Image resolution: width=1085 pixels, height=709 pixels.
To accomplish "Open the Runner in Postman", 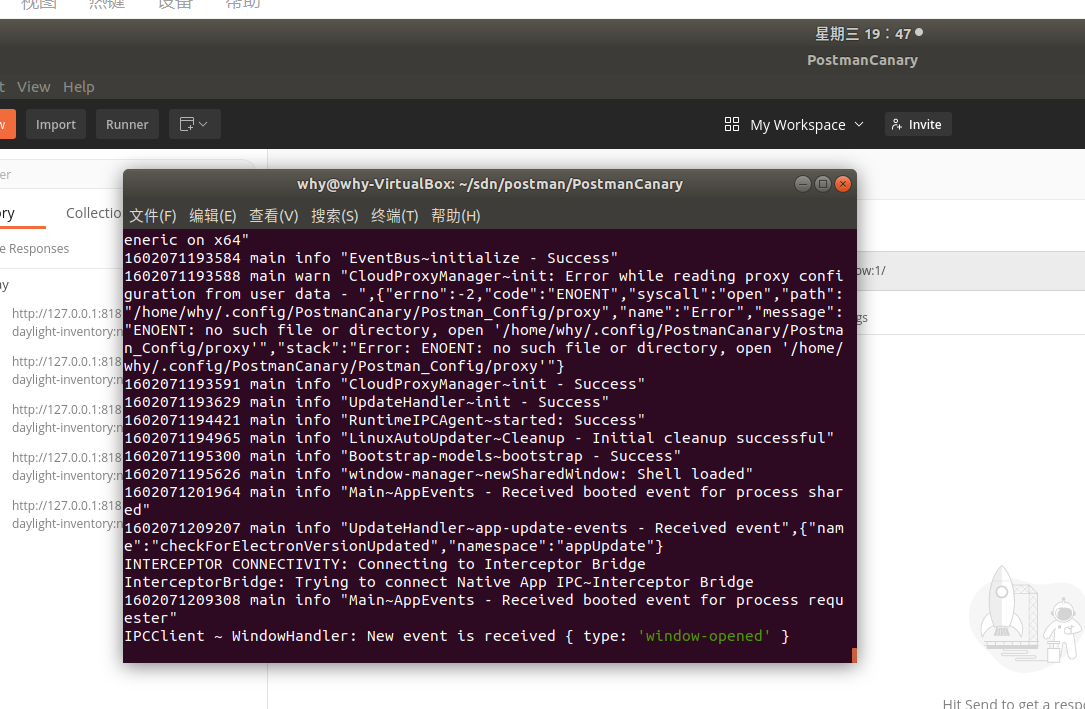I will tap(127, 125).
